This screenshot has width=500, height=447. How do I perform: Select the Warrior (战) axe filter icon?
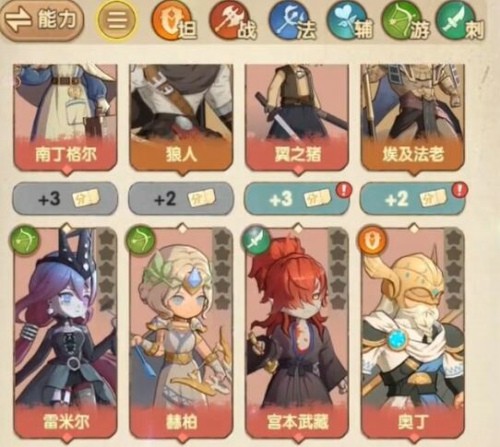point(232,21)
